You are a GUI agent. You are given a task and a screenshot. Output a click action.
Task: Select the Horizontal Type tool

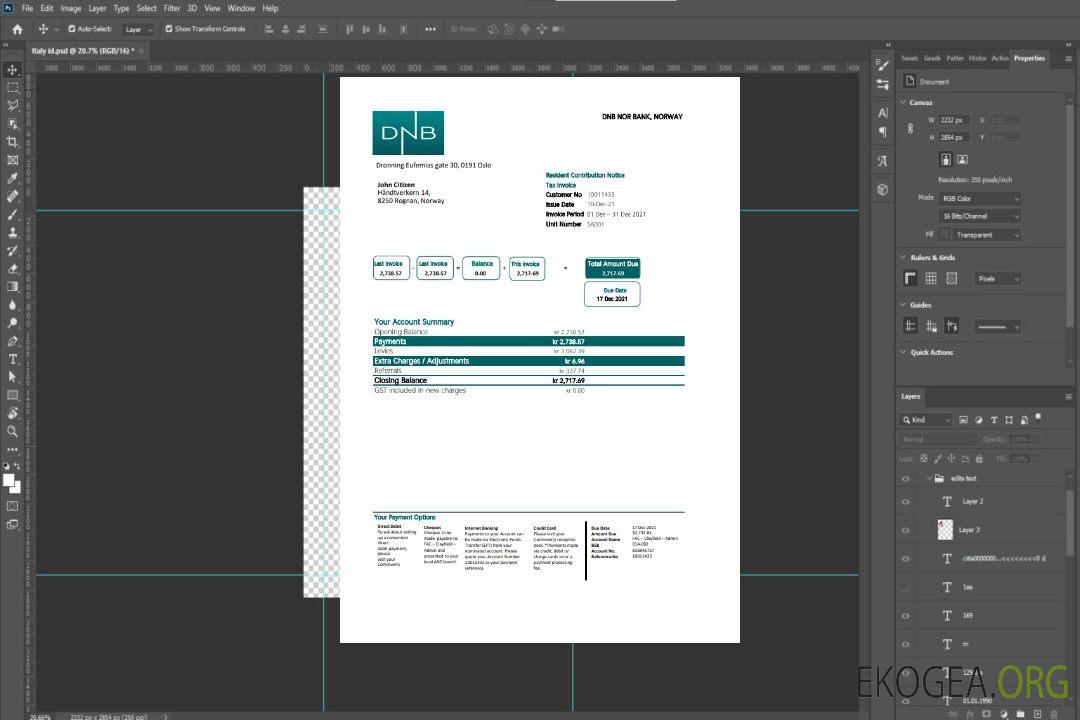(12, 359)
